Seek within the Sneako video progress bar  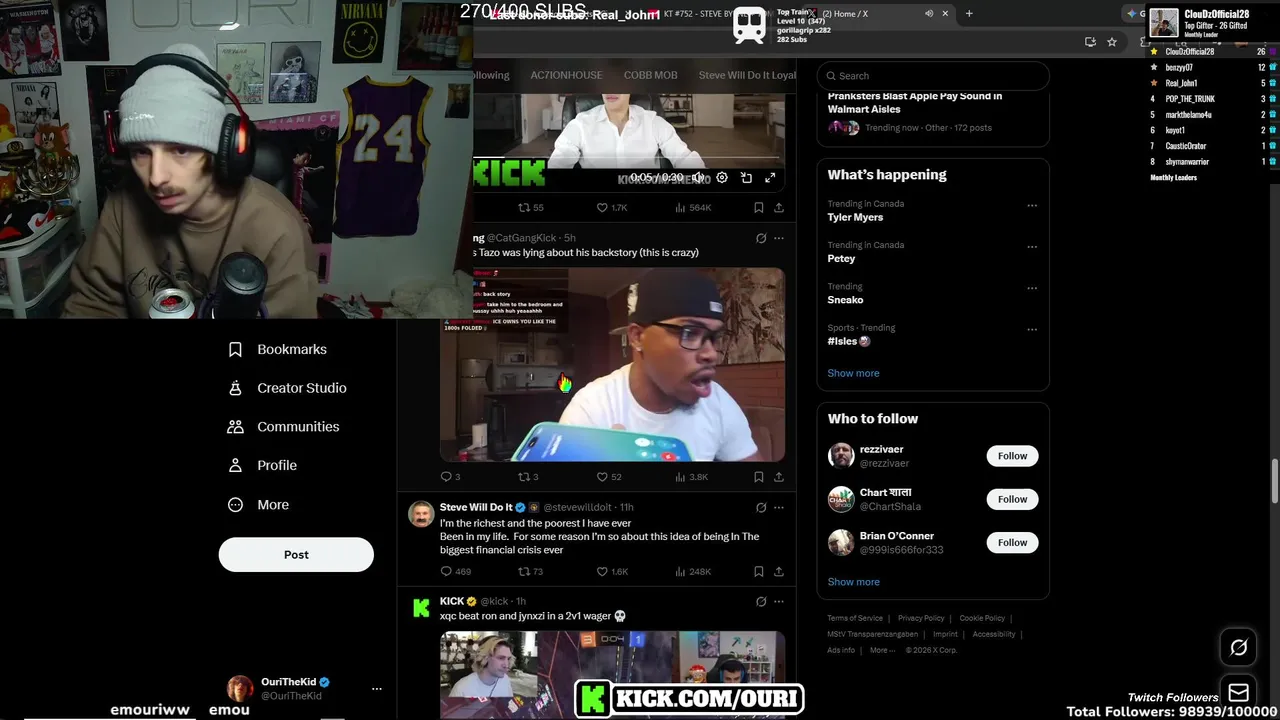click(628, 158)
